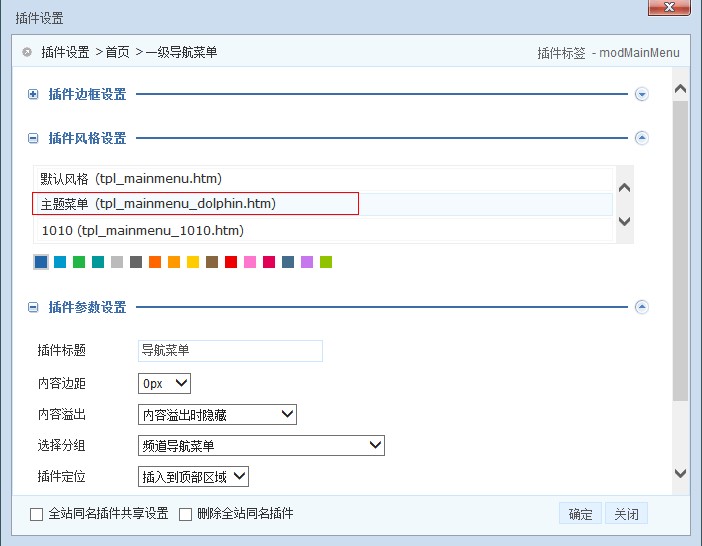
Task: Click the gear icon before breadcrumb
Action: [27, 52]
